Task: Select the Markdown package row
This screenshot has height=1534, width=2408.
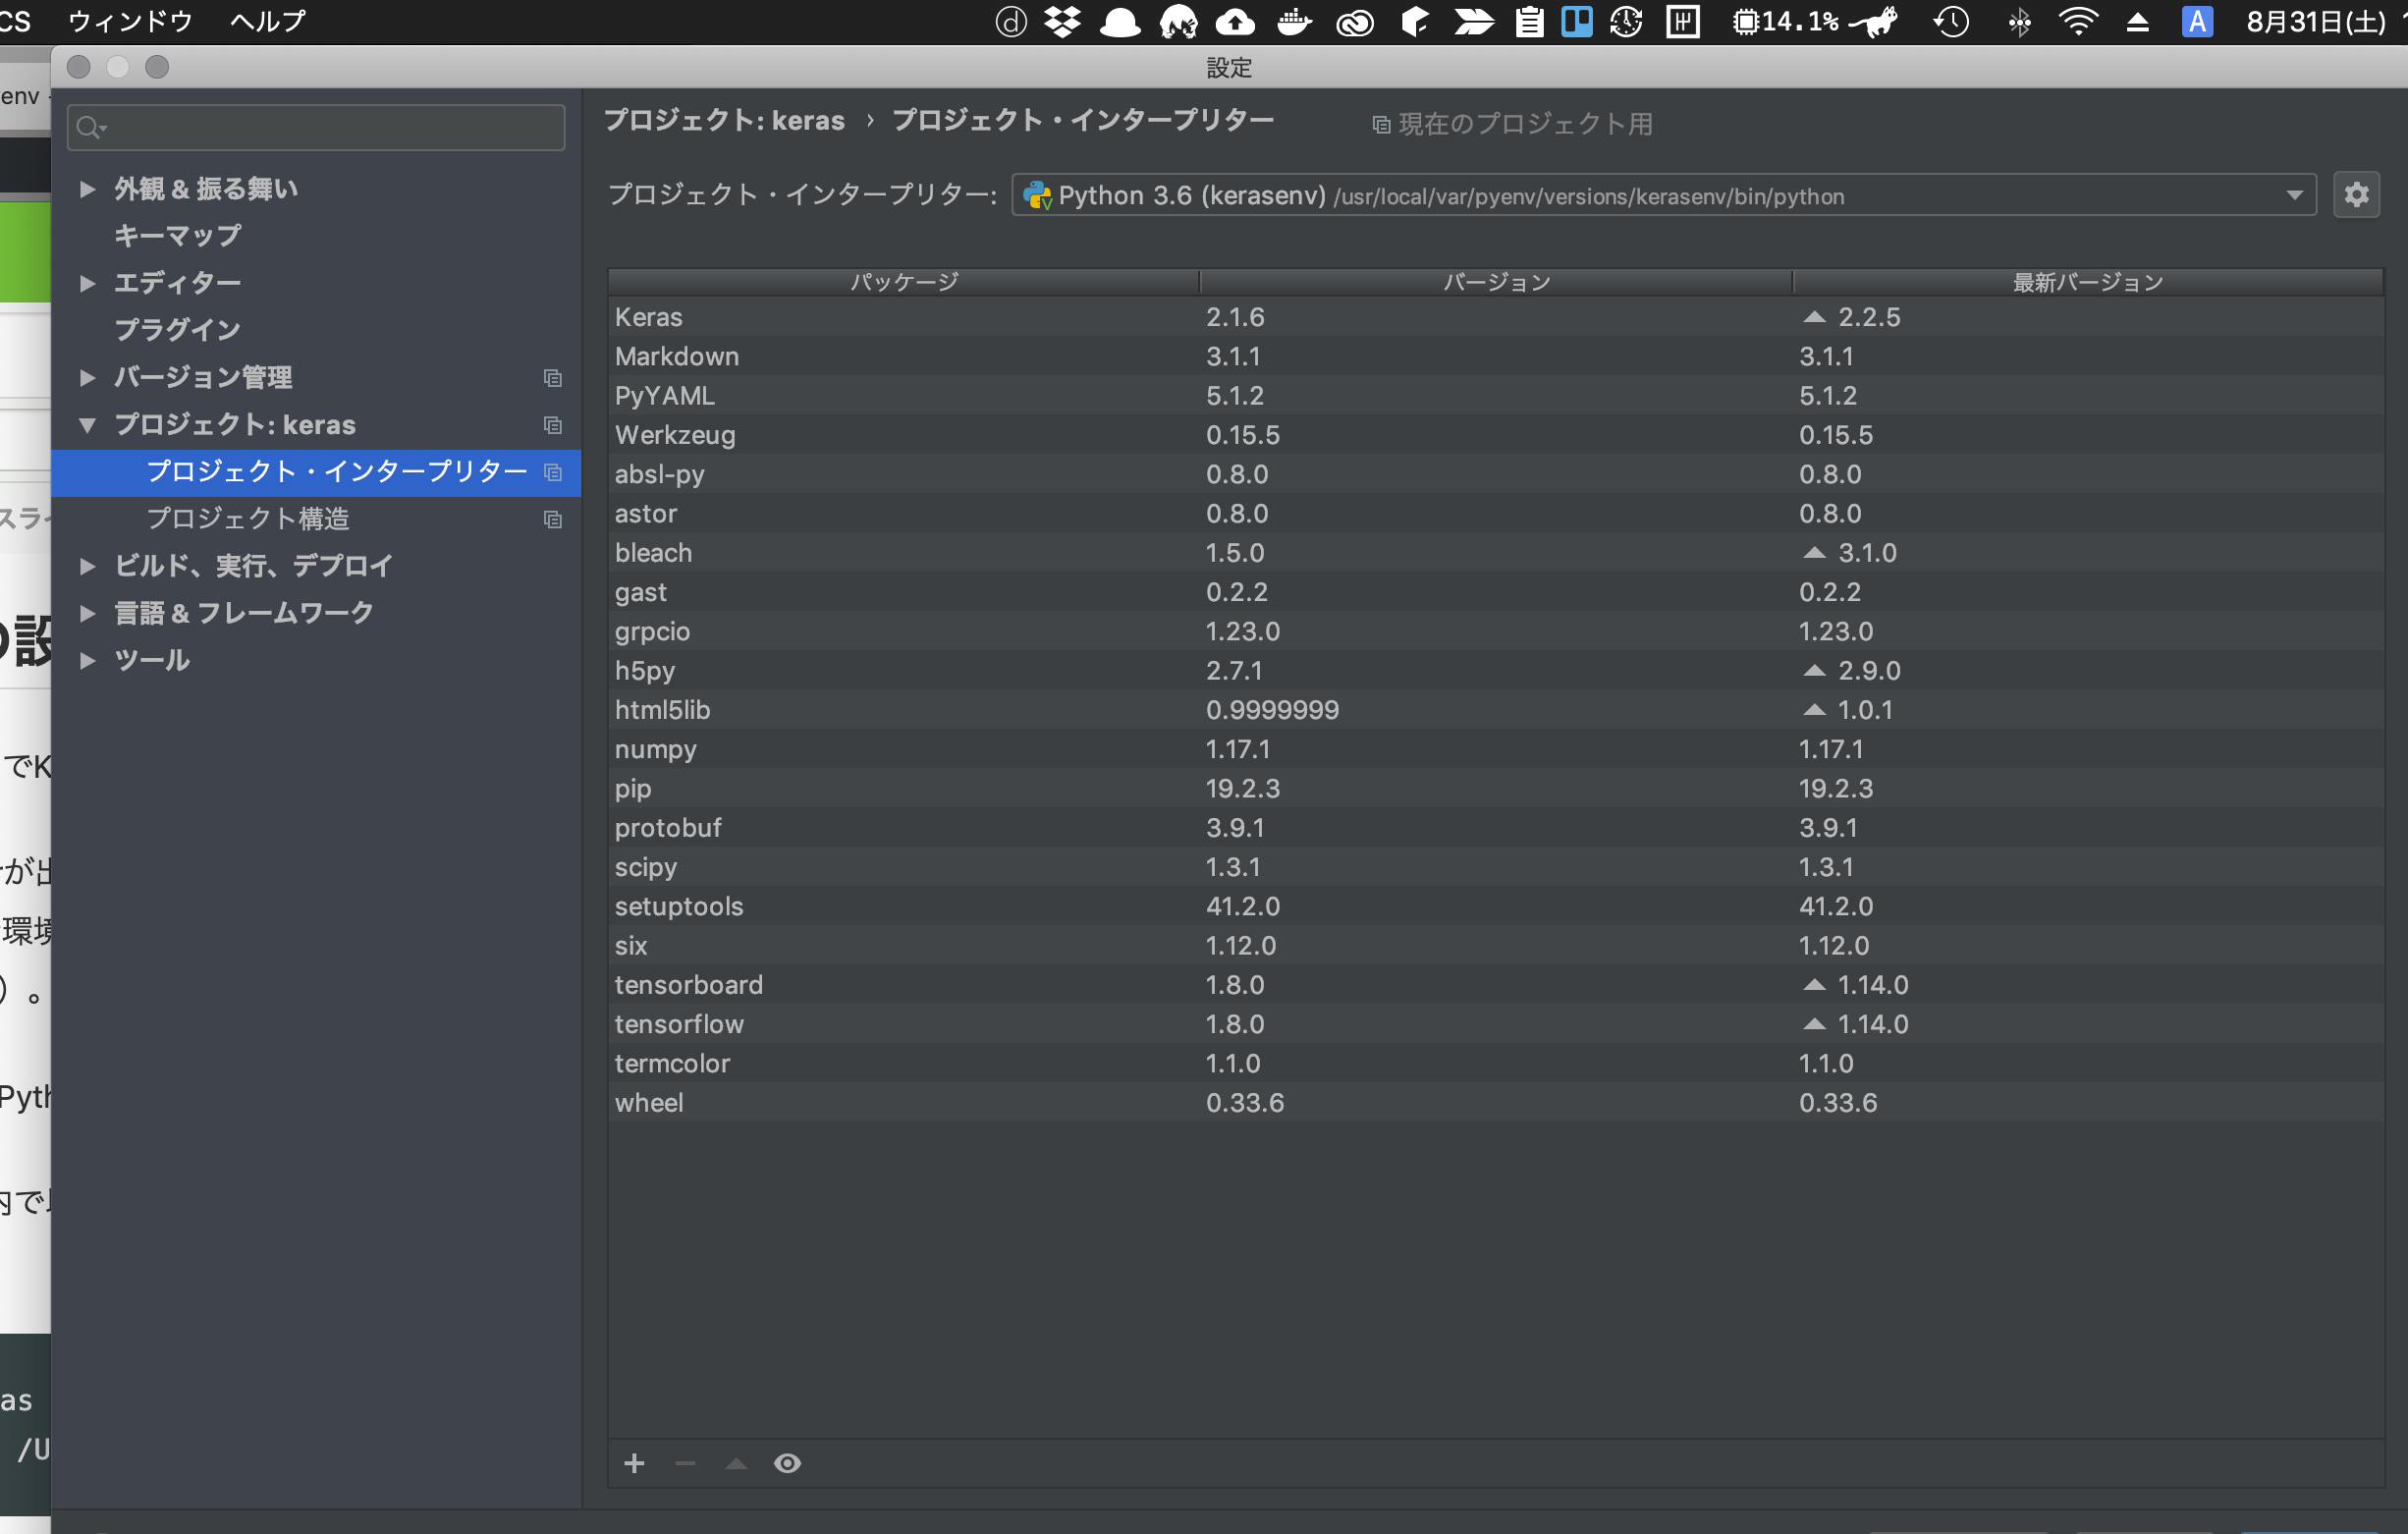Action: 1496,356
